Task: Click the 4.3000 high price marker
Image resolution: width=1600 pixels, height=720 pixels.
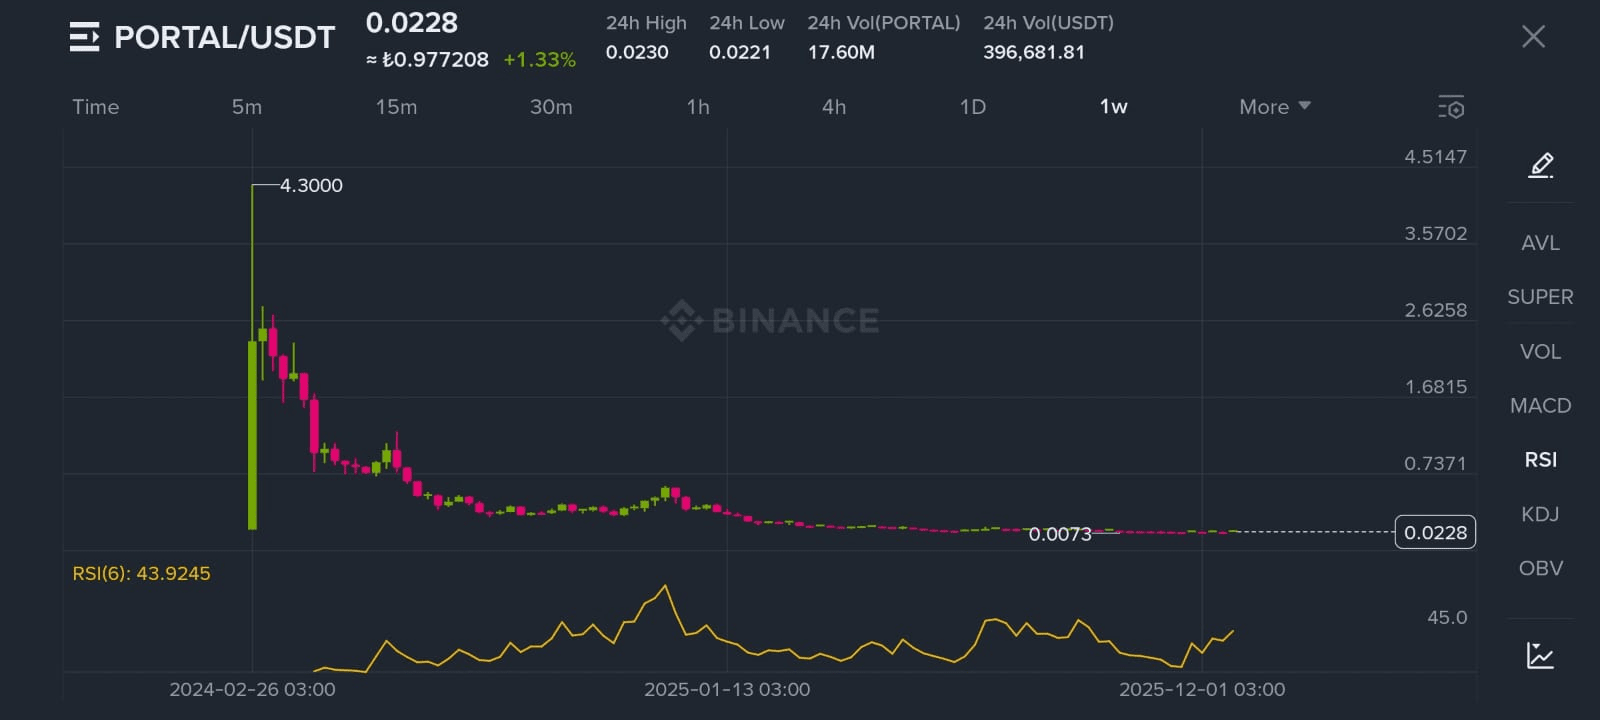Action: point(311,186)
